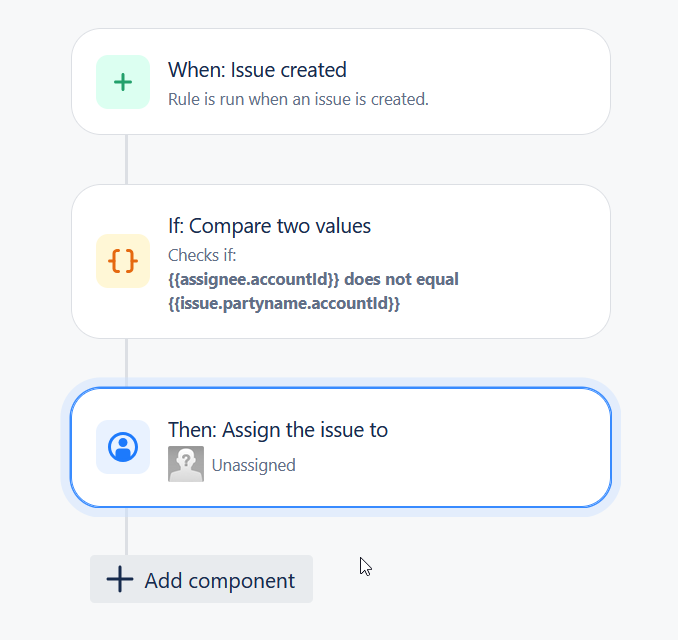Select the highlighted Assign issue card blank area
The image size is (678, 640).
497,447
